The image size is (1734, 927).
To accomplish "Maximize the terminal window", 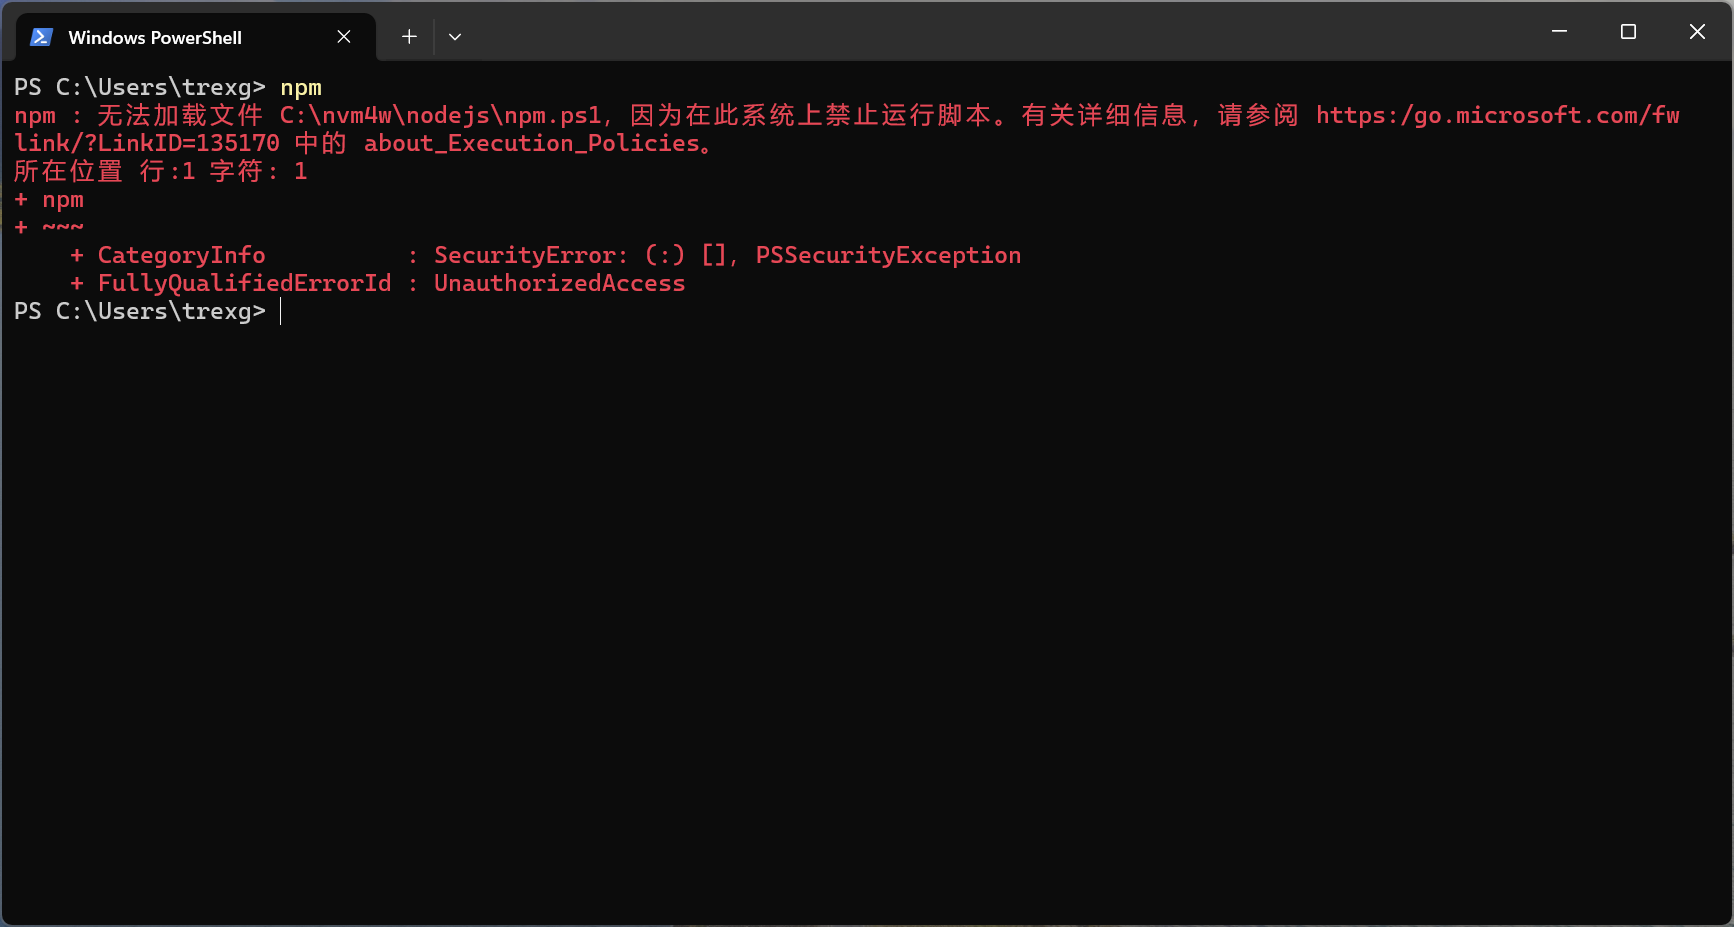I will 1627,32.
